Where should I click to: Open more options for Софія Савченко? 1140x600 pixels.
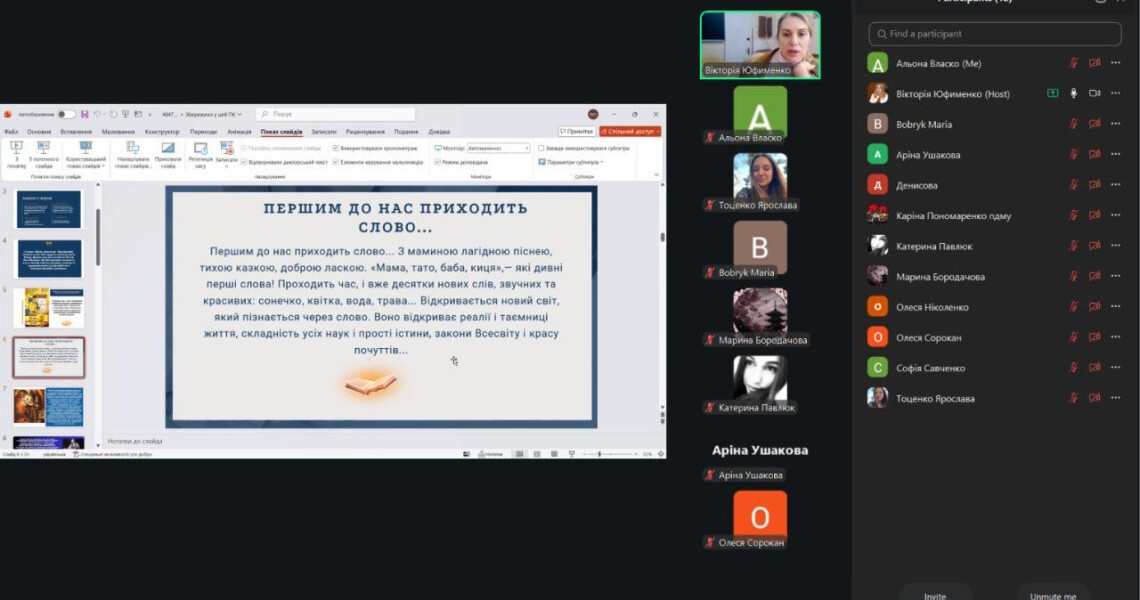1115,367
